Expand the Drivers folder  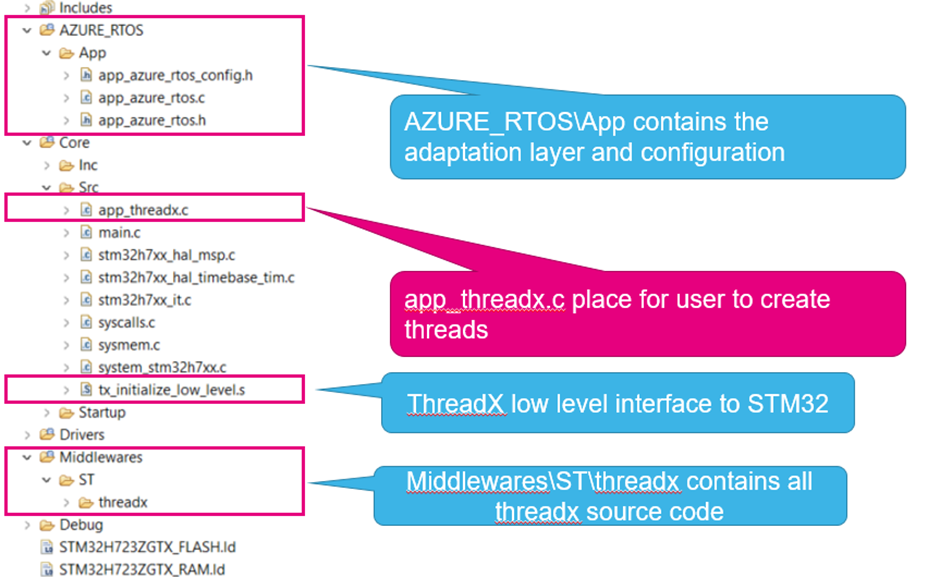click(x=27, y=435)
